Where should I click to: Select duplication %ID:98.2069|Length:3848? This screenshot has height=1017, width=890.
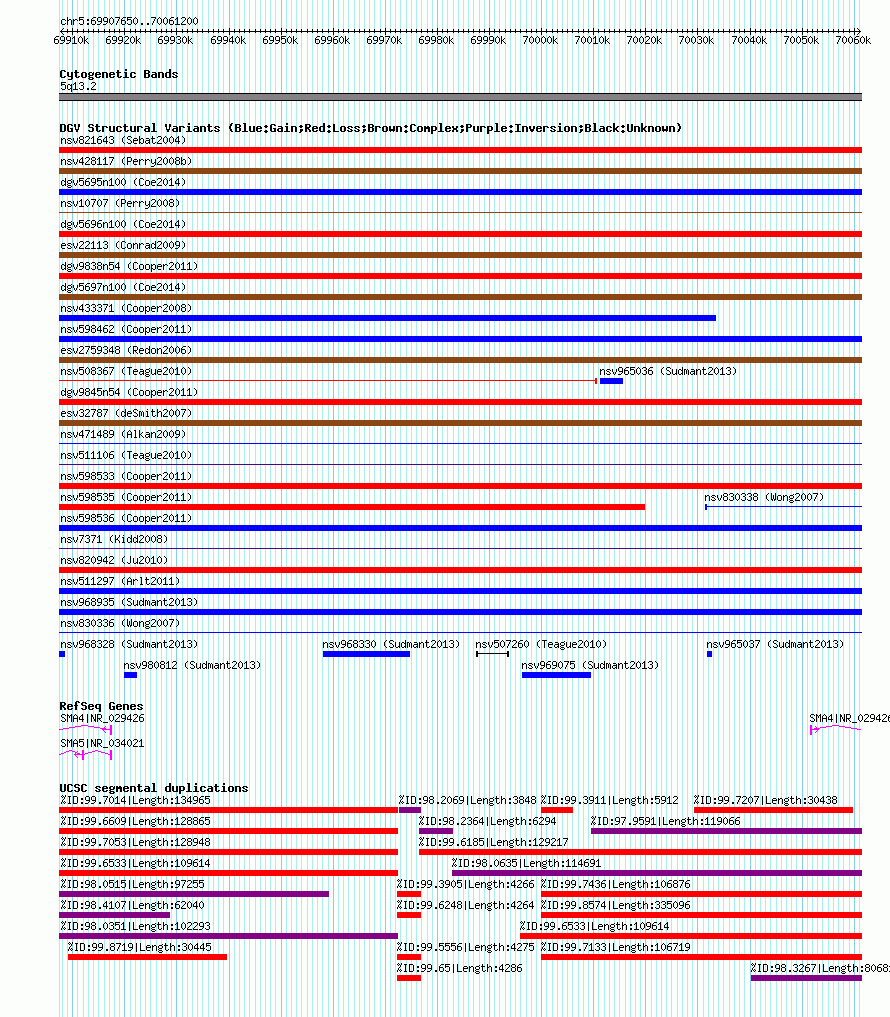[x=468, y=800]
